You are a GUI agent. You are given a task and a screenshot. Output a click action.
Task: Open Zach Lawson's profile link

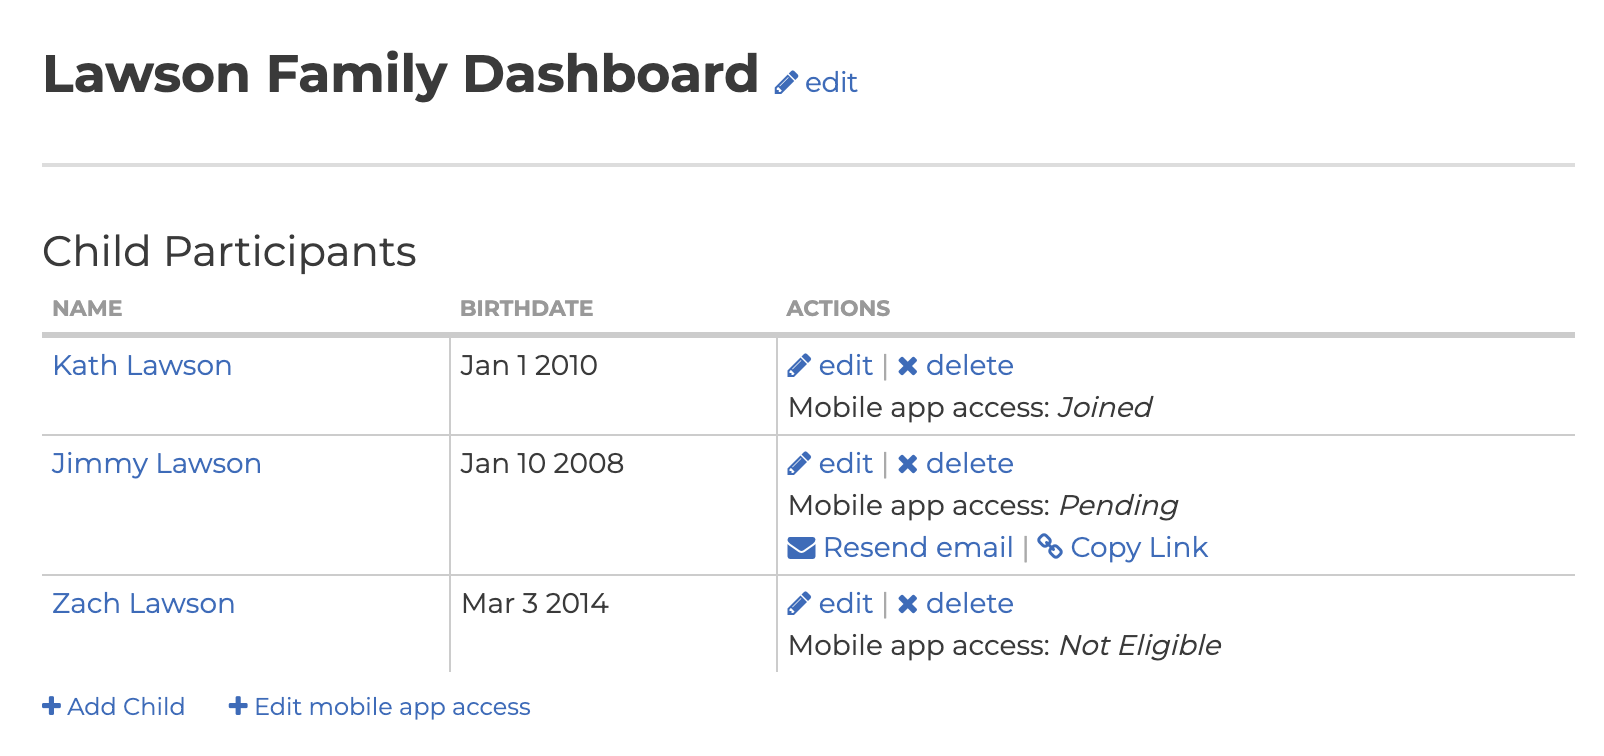pos(143,604)
